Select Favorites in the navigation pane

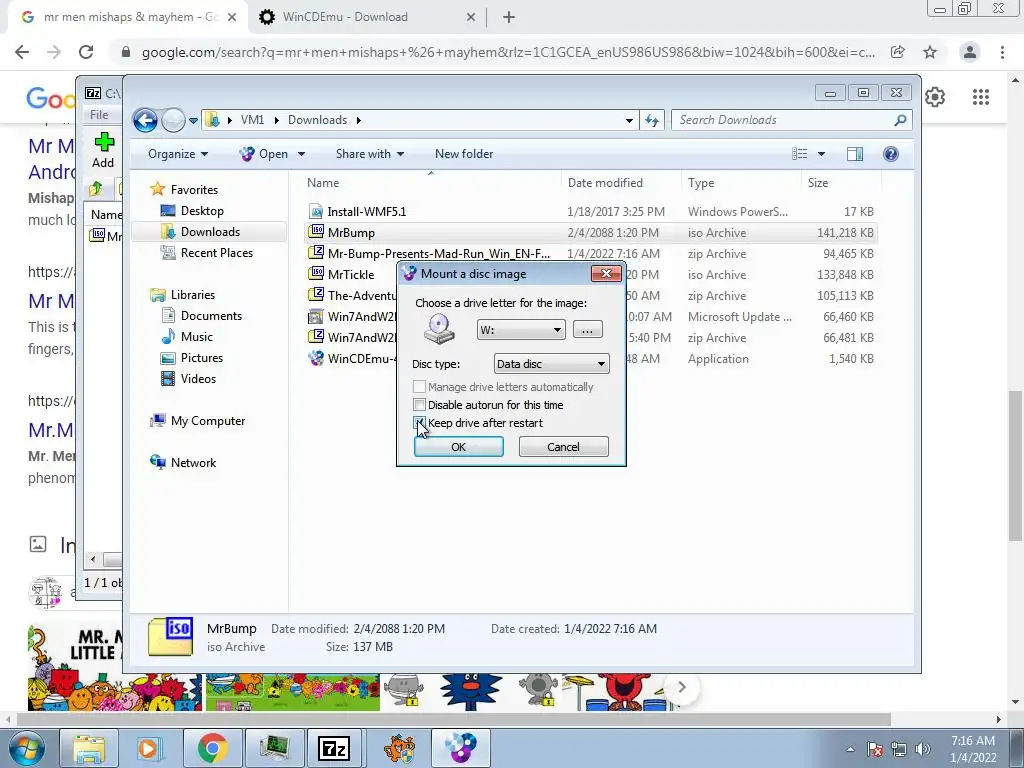click(x=194, y=189)
